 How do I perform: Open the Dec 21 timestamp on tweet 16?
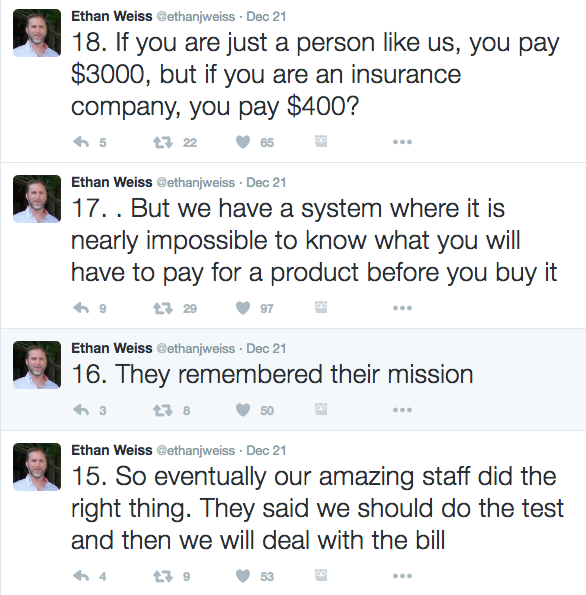[x=266, y=348]
